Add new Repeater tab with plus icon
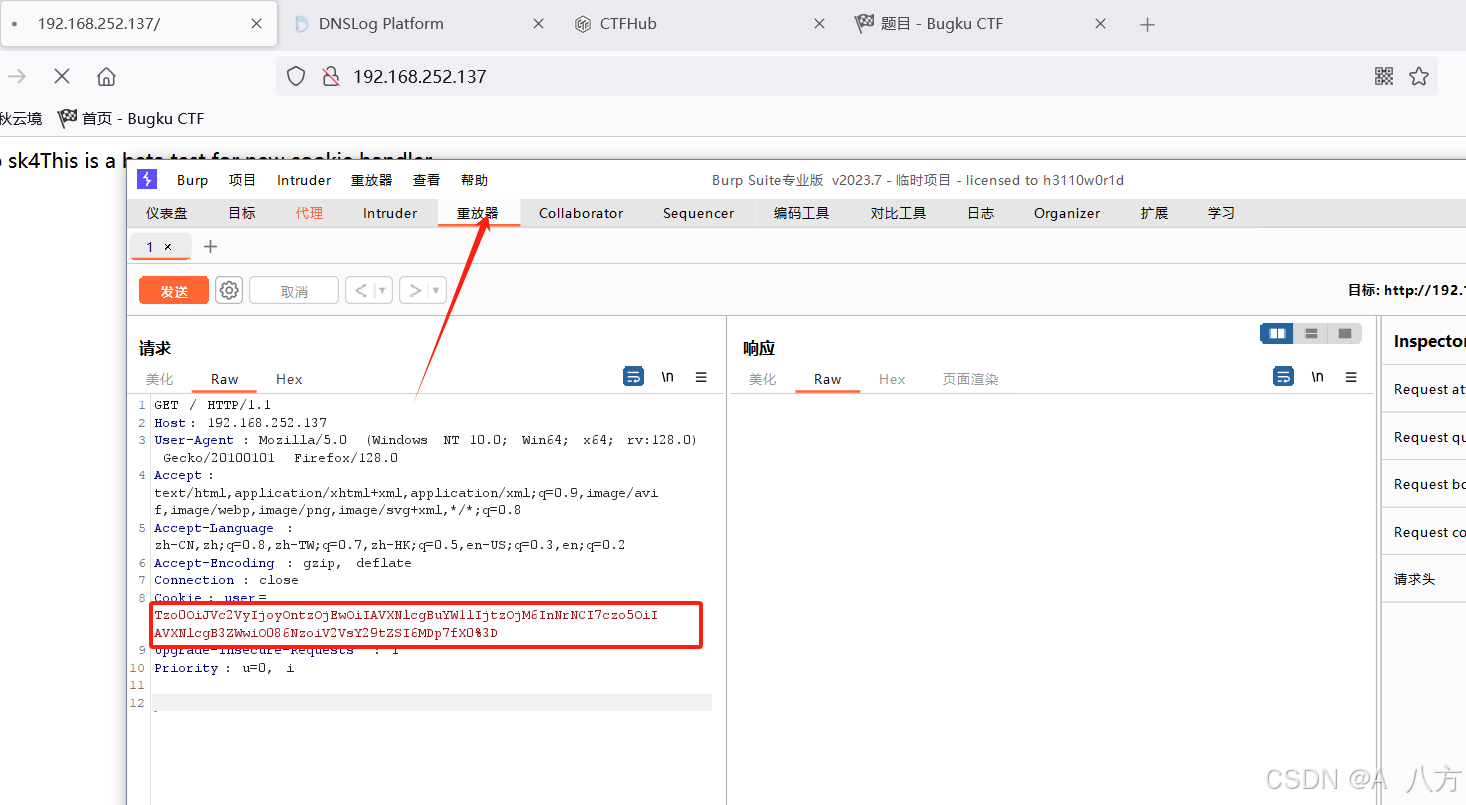Viewport: 1466px width, 805px height. tap(210, 246)
